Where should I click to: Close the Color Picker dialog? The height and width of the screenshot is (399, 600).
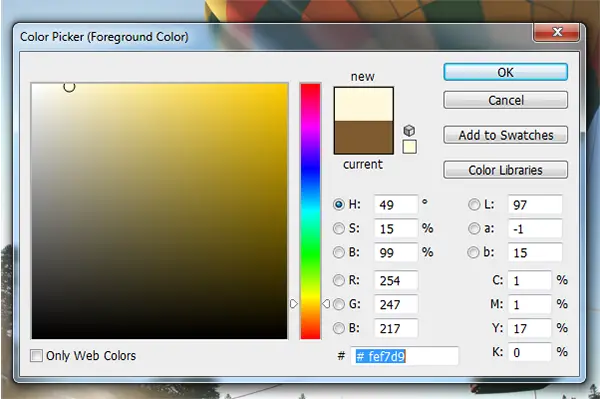point(556,32)
